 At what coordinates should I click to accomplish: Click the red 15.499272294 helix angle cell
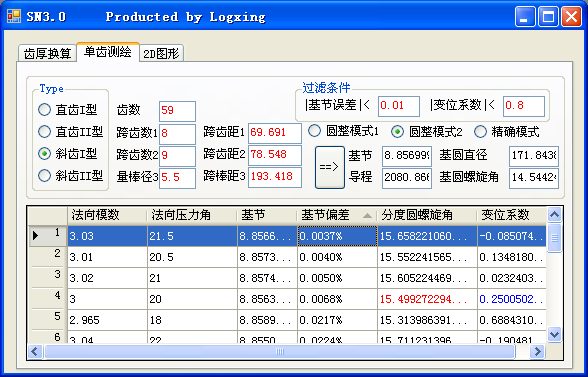pos(427,299)
